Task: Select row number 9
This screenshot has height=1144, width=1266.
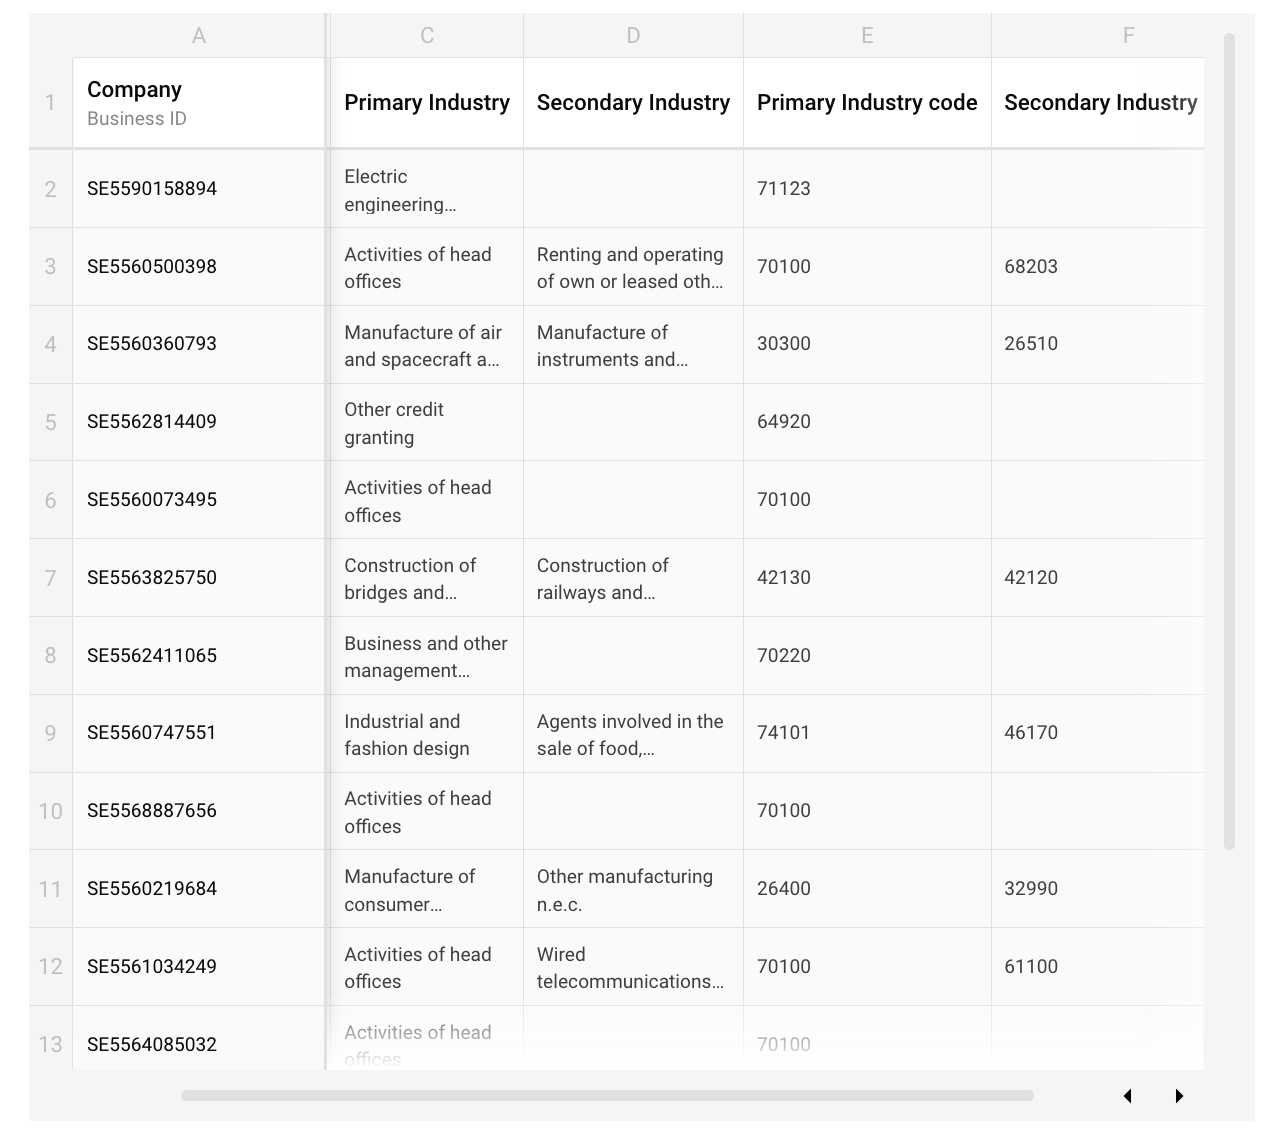Action: point(50,733)
